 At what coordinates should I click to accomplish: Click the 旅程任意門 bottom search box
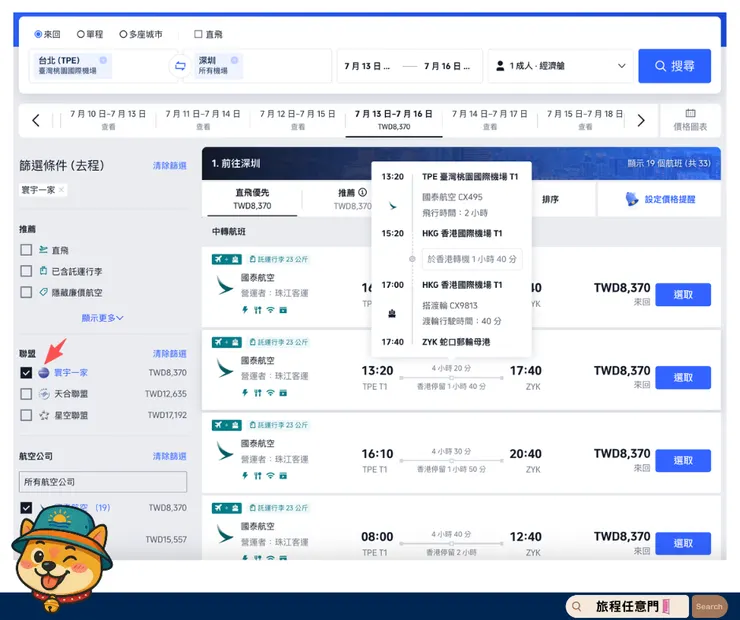coord(627,606)
